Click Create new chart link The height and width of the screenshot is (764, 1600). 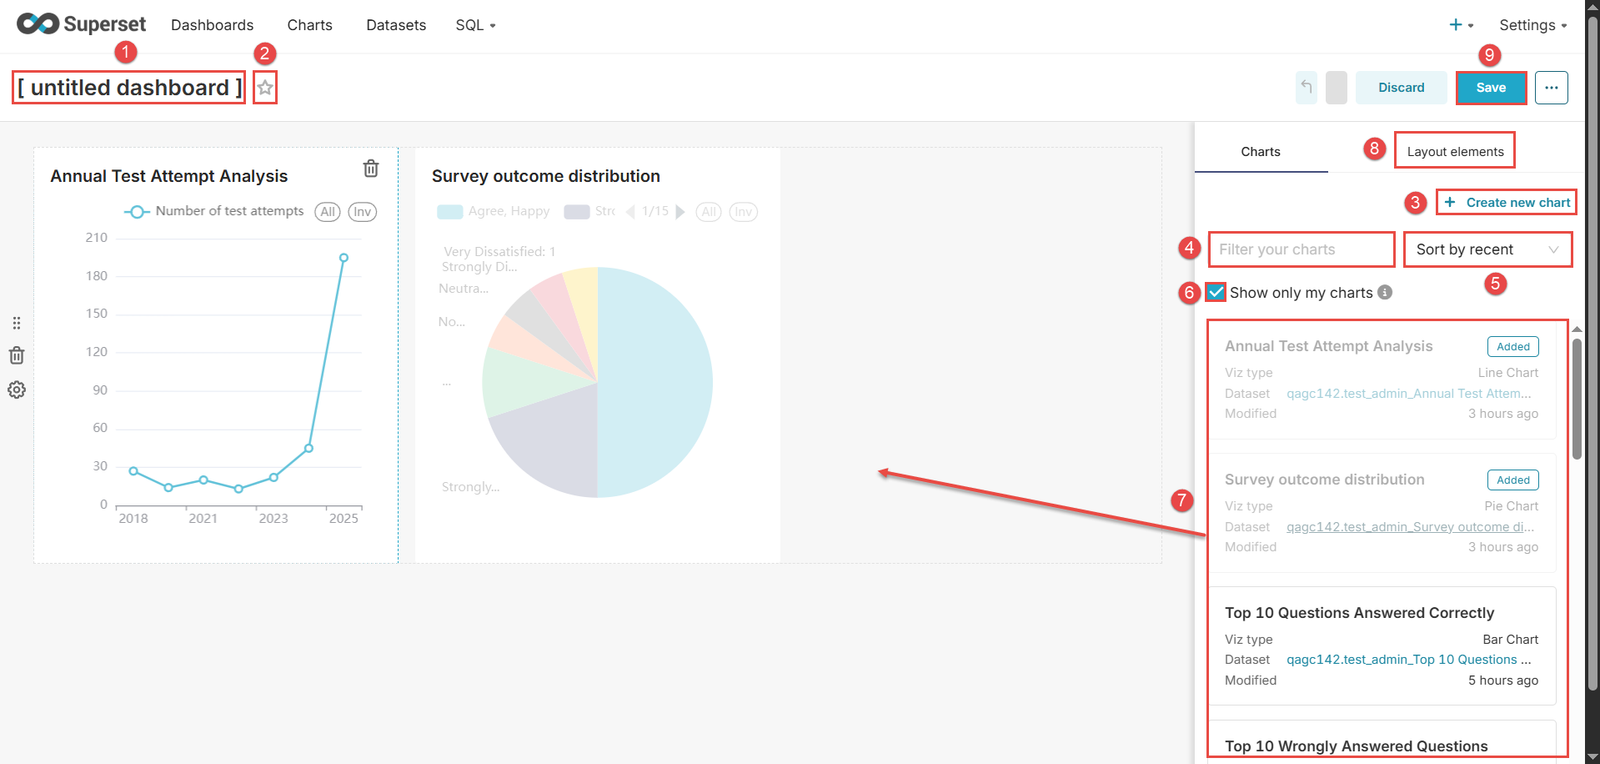1507,203
